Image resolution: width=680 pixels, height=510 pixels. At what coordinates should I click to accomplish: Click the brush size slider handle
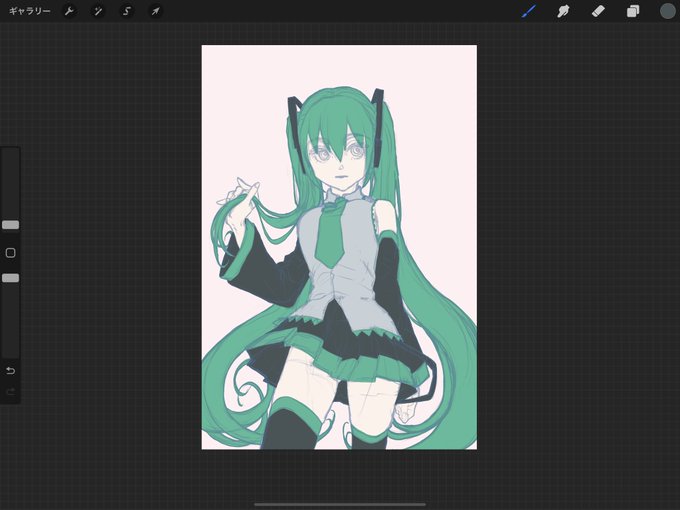pos(10,225)
